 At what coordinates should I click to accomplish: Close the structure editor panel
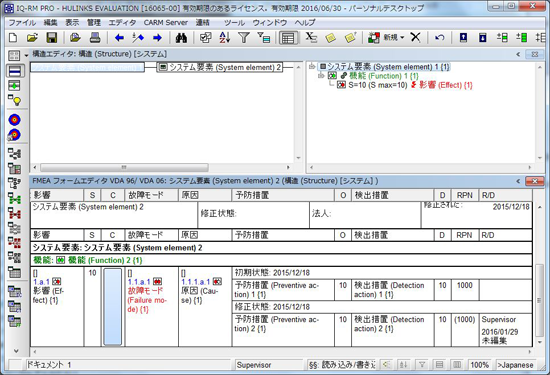(x=534, y=54)
